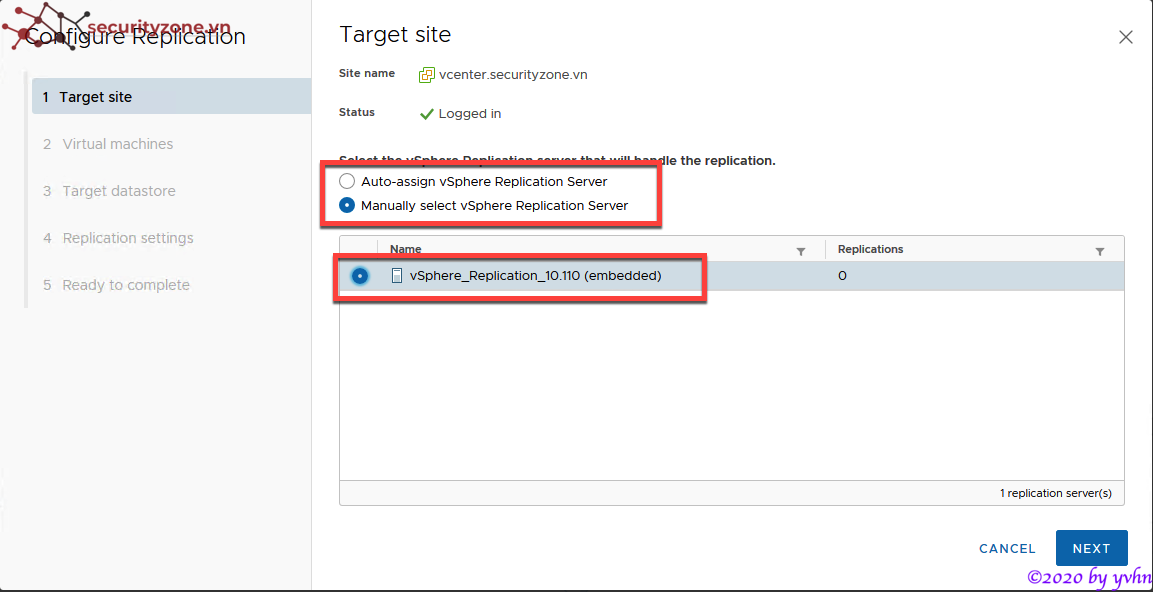
Task: Click the NEXT button
Action: [1091, 549]
